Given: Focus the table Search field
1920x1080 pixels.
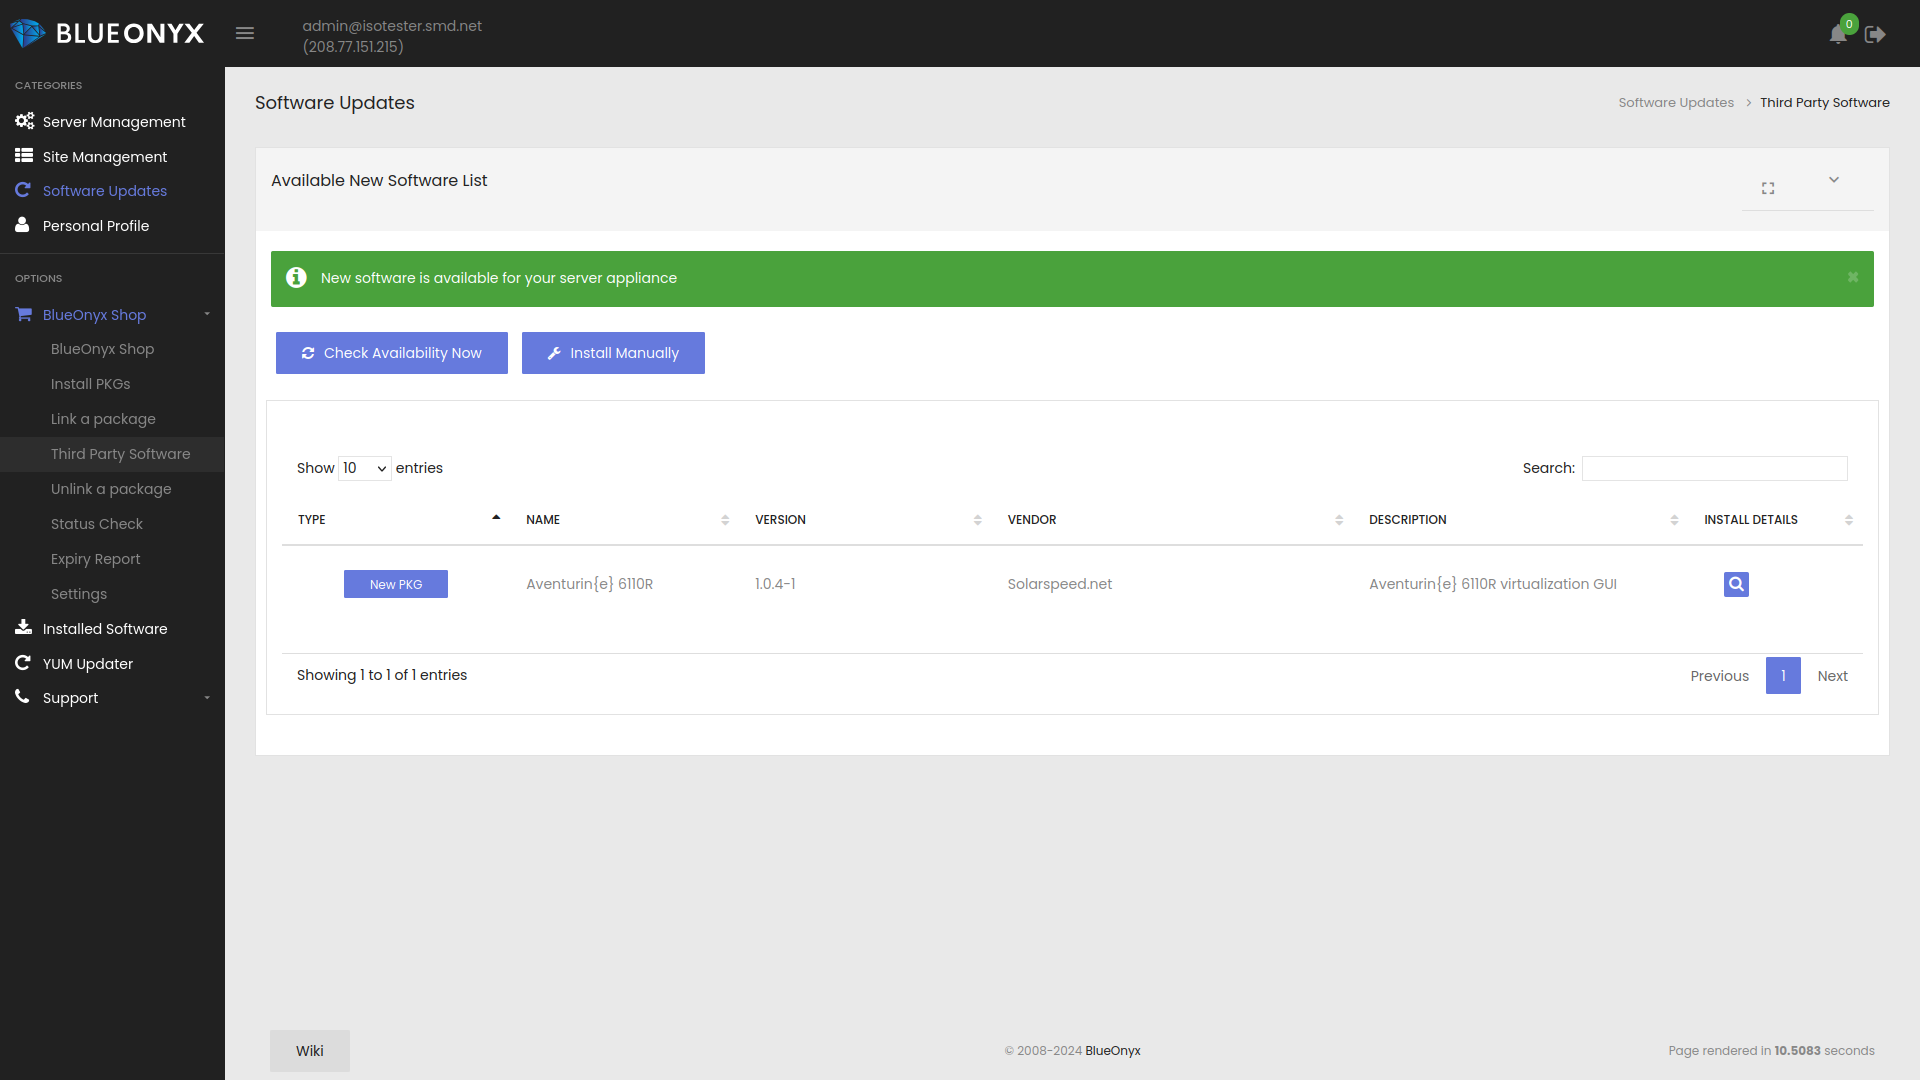Looking at the screenshot, I should tap(1715, 468).
